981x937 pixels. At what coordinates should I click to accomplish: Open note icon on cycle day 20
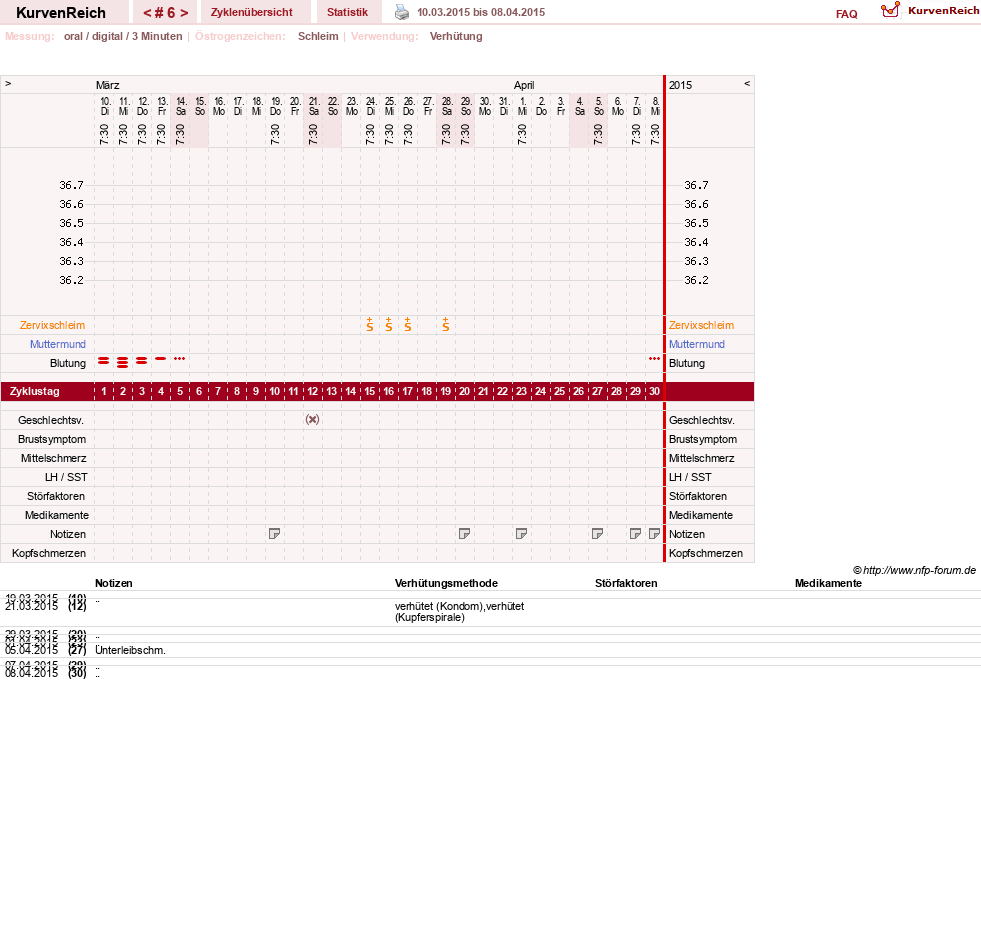(x=464, y=534)
